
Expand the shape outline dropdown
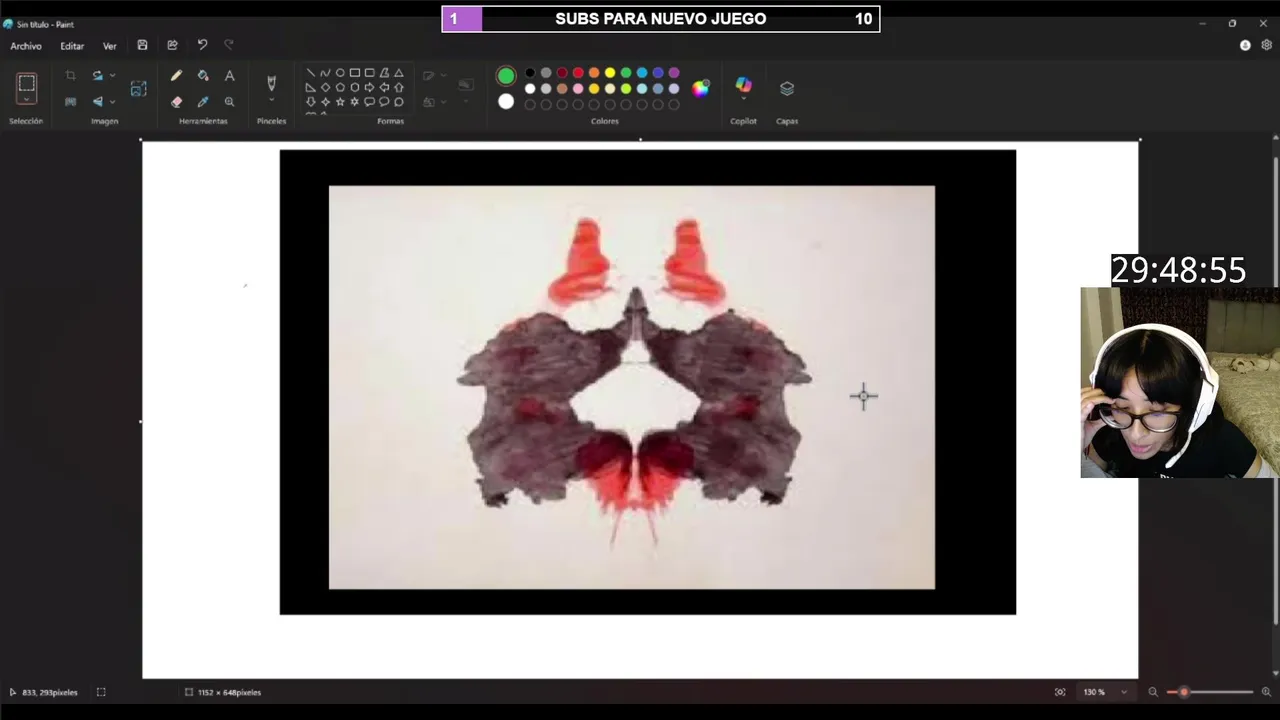pyautogui.click(x=443, y=76)
